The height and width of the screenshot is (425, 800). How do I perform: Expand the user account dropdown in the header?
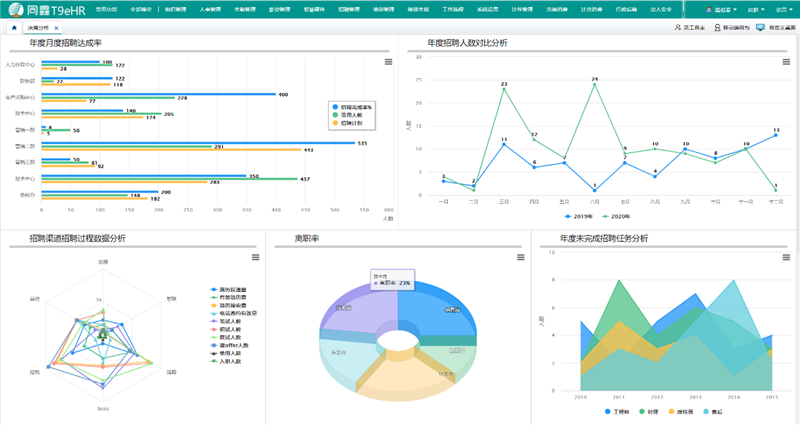tap(727, 9)
